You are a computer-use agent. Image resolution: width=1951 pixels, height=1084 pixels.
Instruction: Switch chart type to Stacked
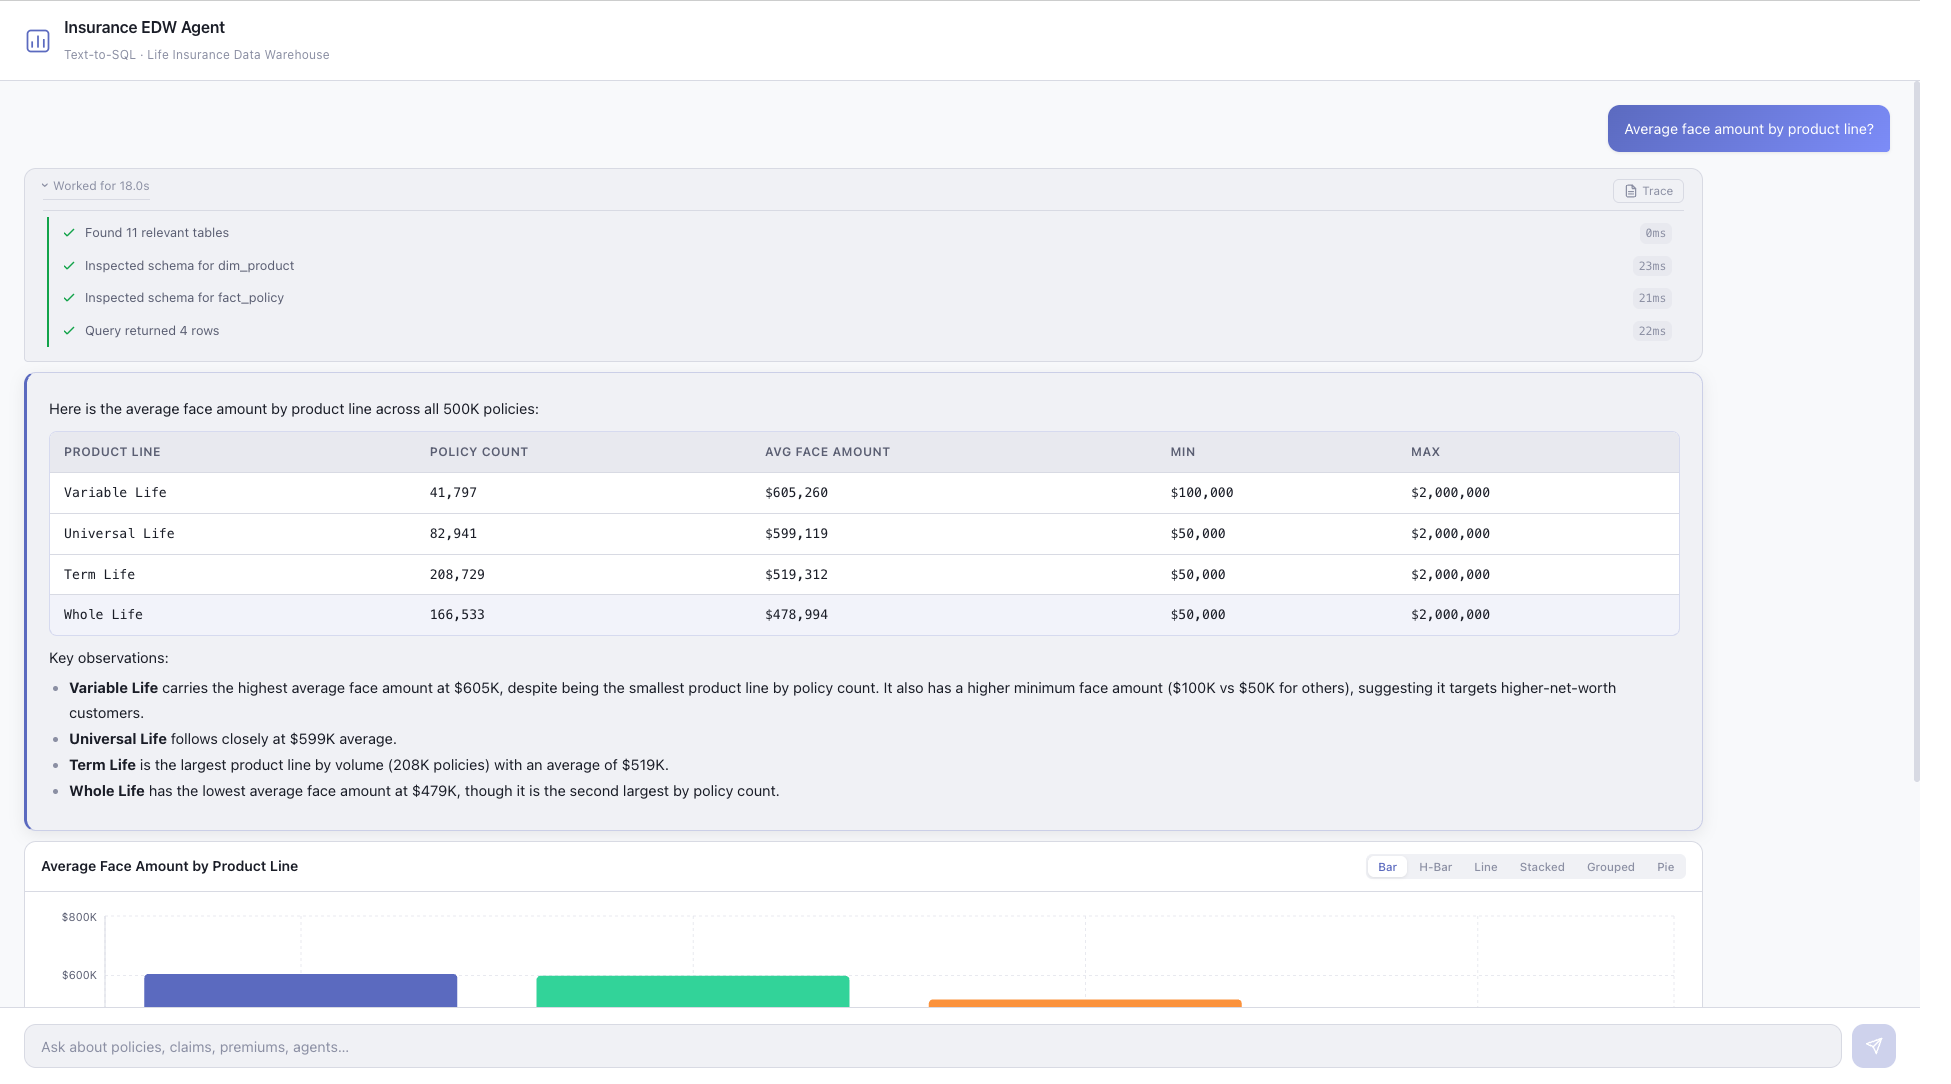[x=1541, y=867]
